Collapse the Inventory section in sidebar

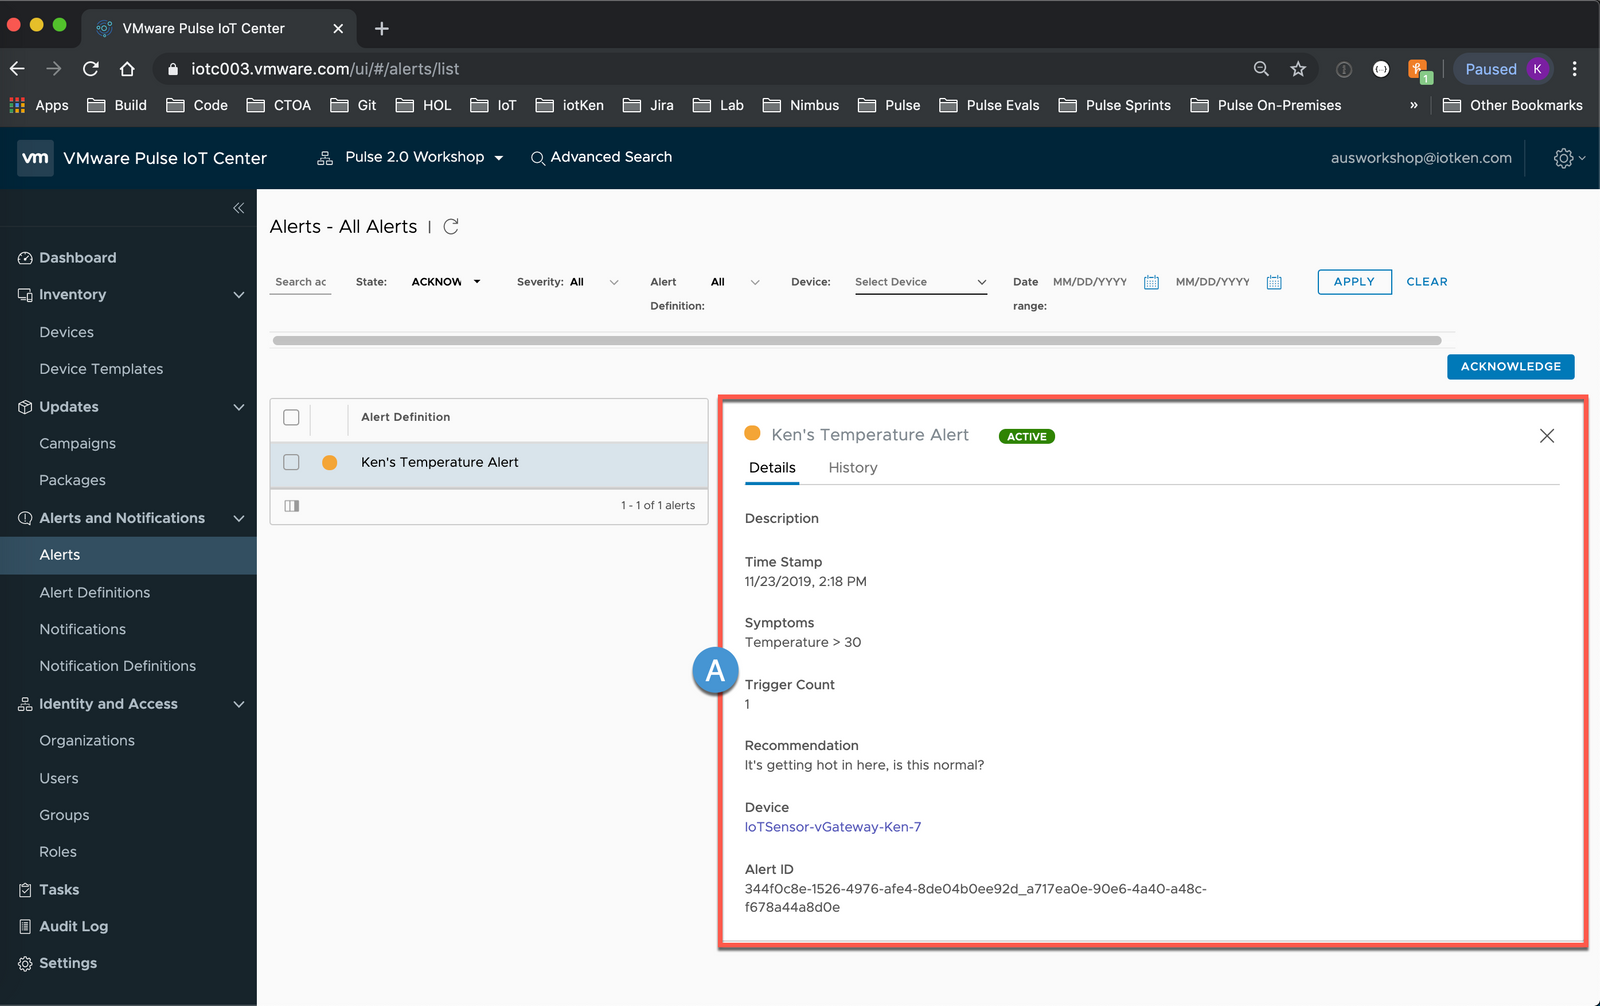[x=238, y=295]
